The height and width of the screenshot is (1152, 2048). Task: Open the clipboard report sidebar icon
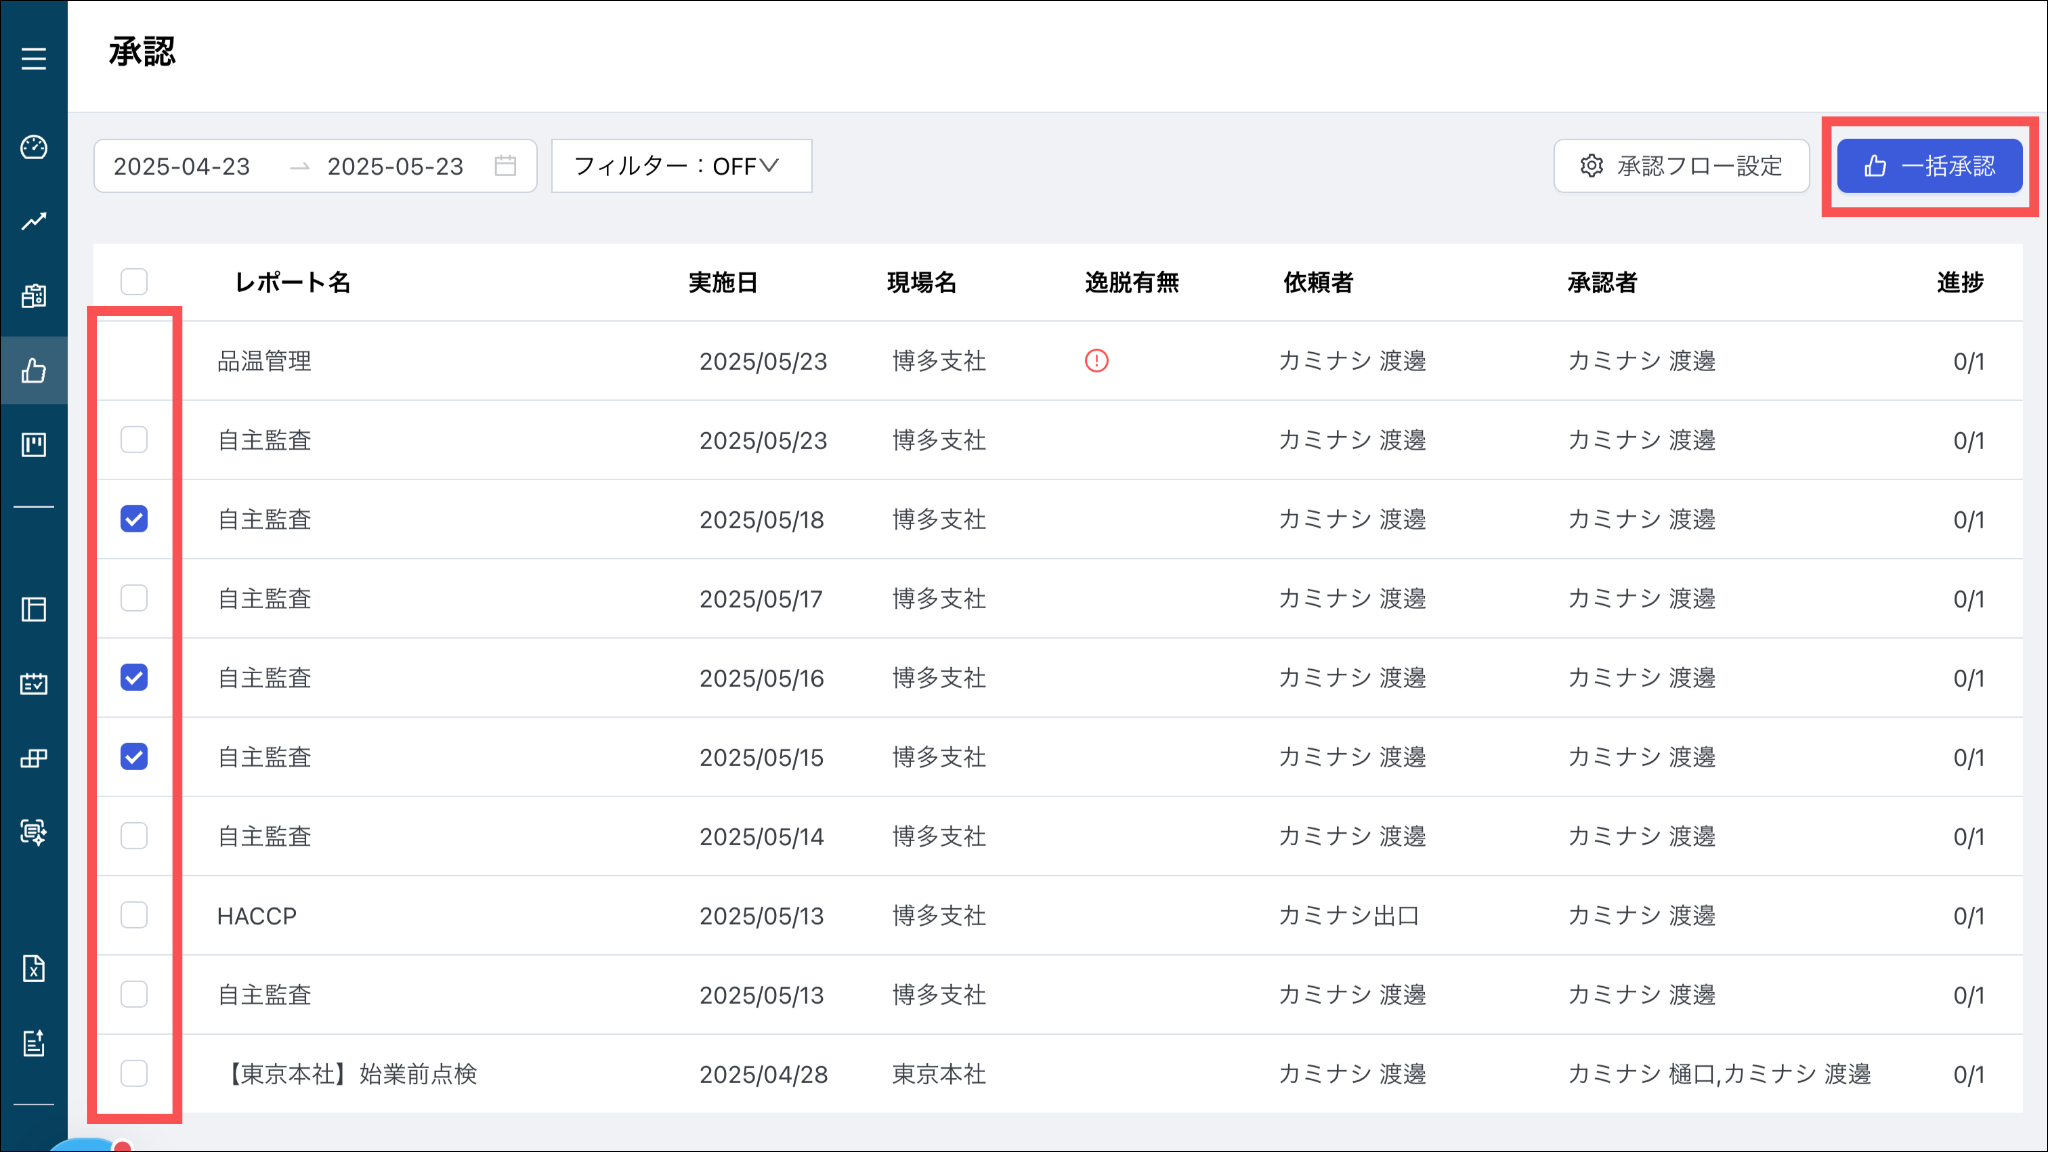[34, 296]
